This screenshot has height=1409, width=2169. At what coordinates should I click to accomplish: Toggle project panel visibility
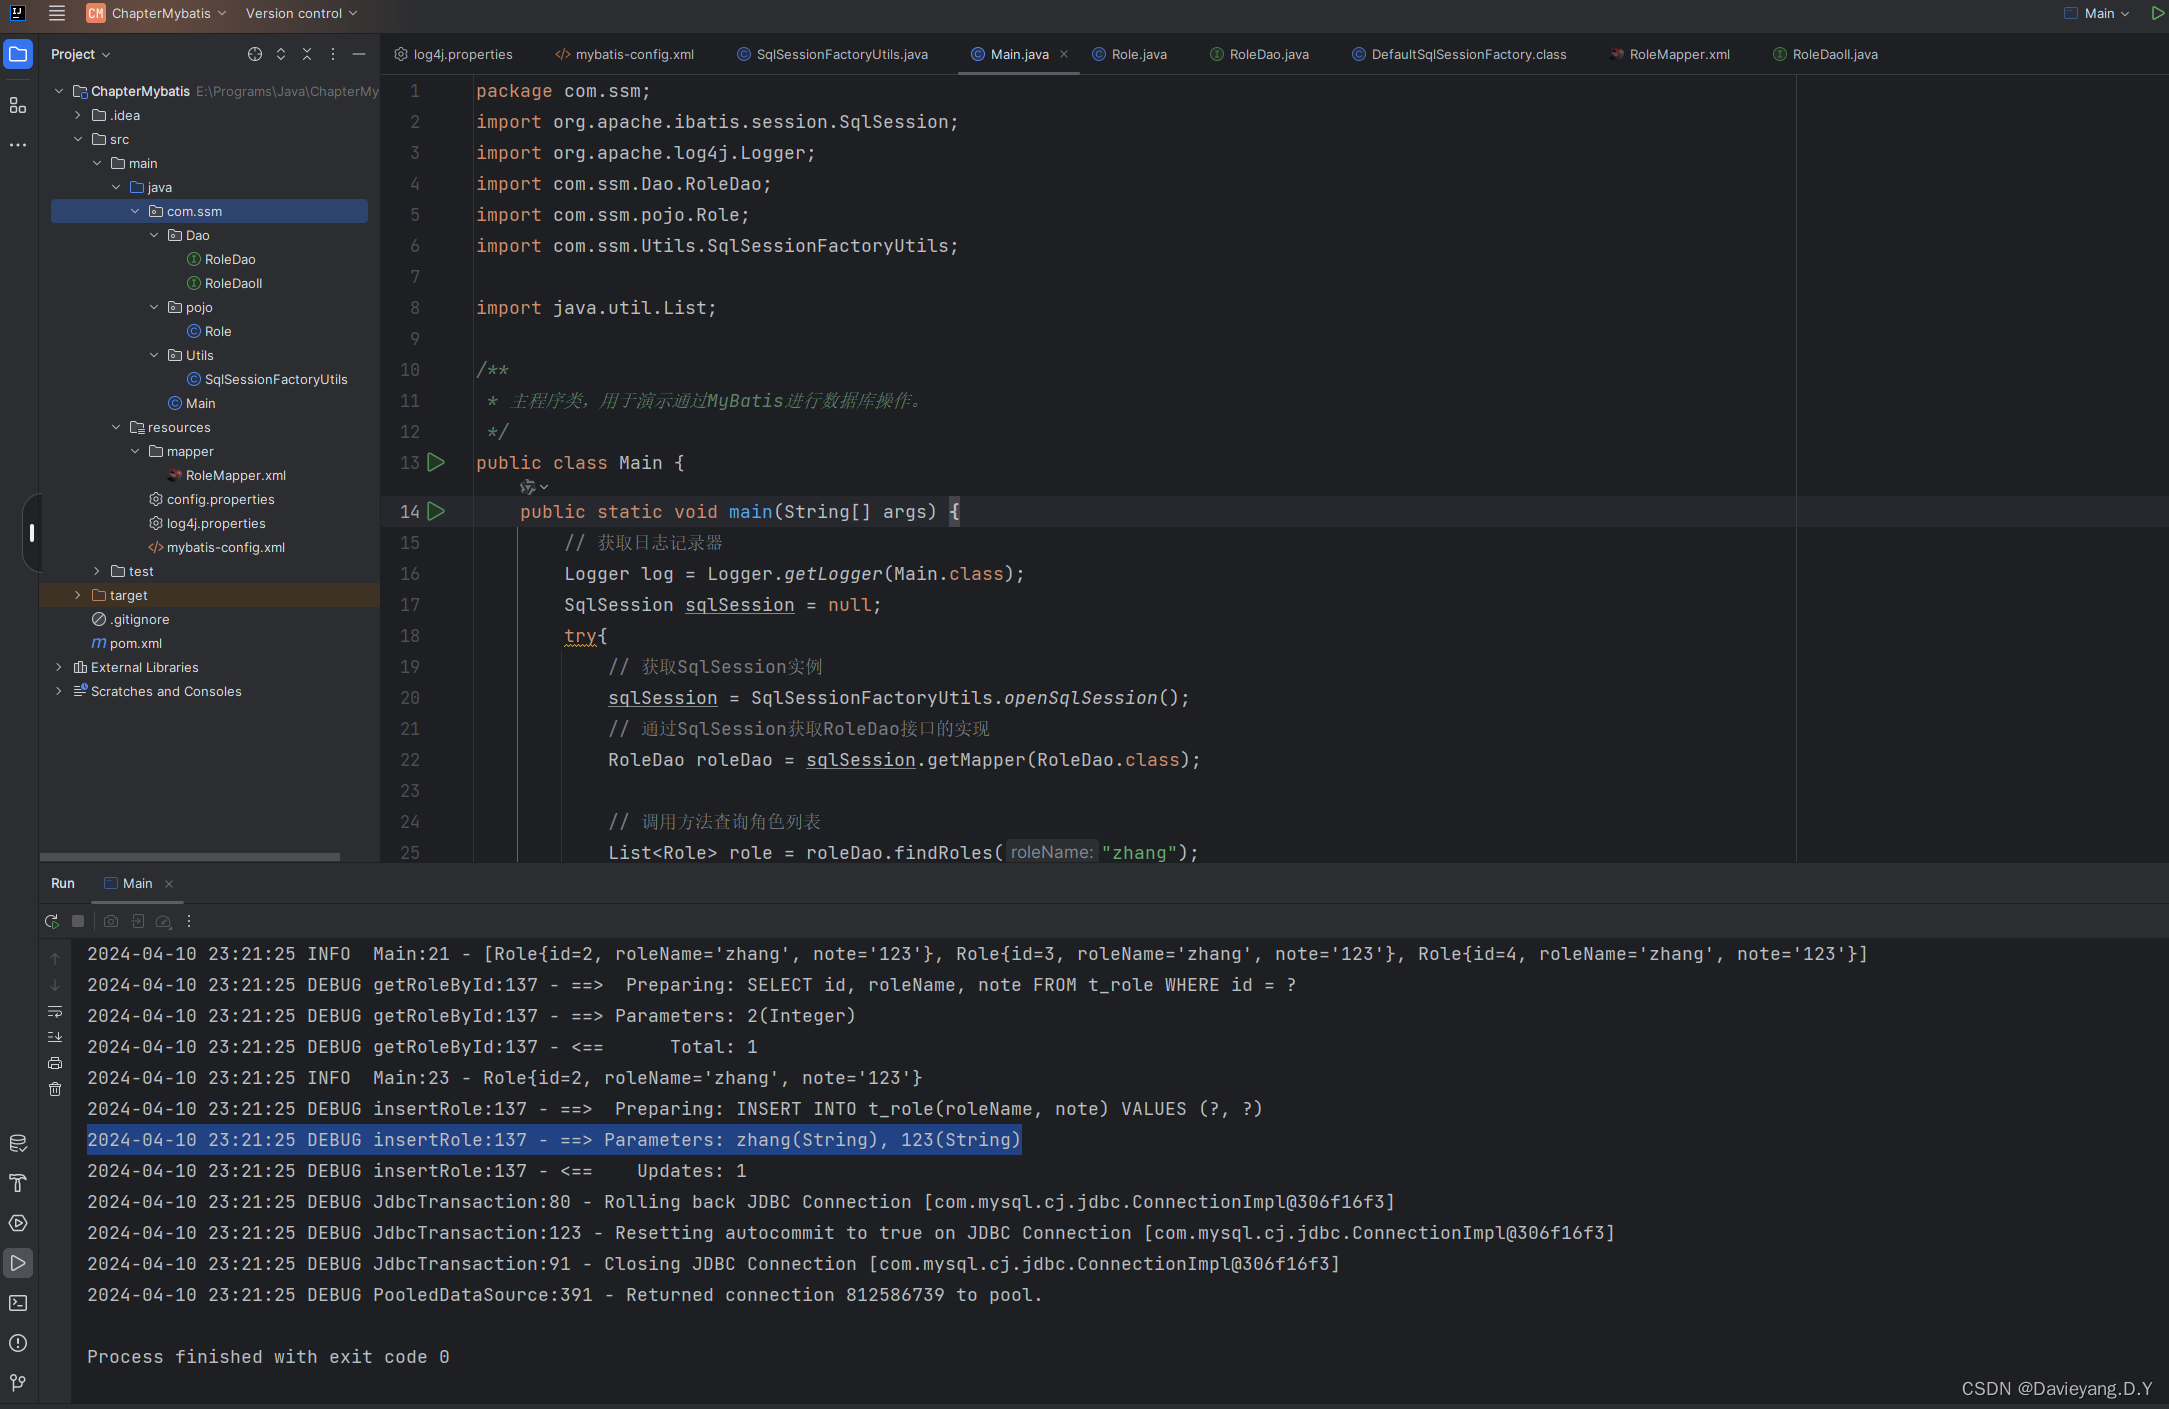pyautogui.click(x=22, y=54)
